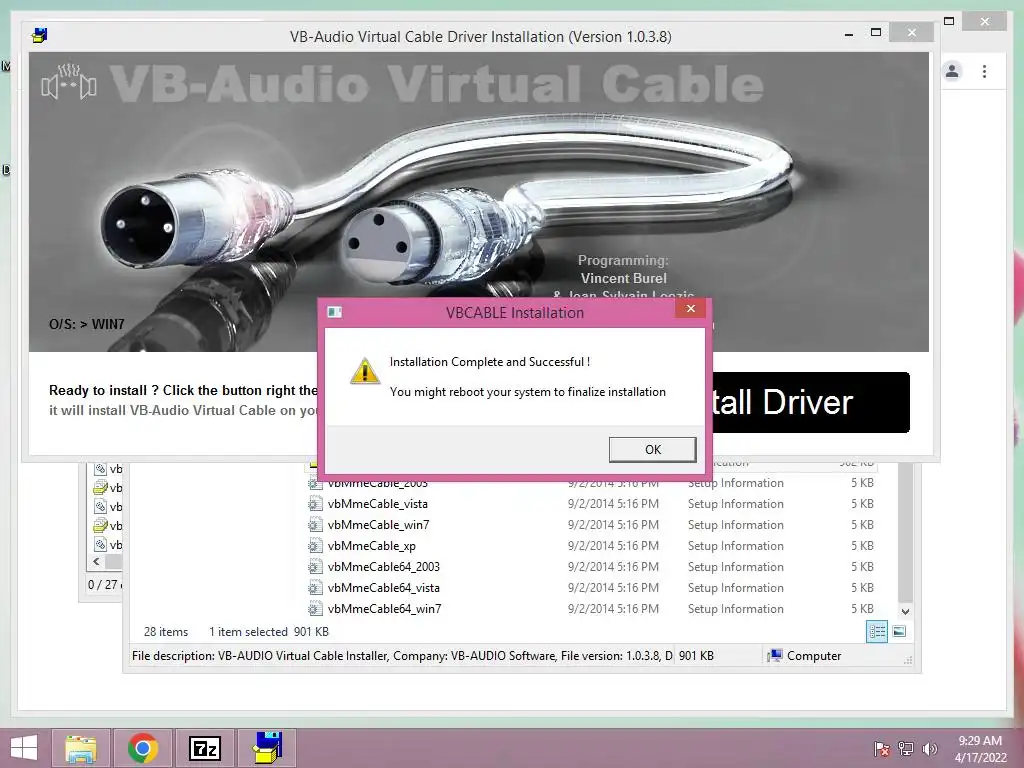Click the Computer icon in the Explorer status bar

[775, 656]
